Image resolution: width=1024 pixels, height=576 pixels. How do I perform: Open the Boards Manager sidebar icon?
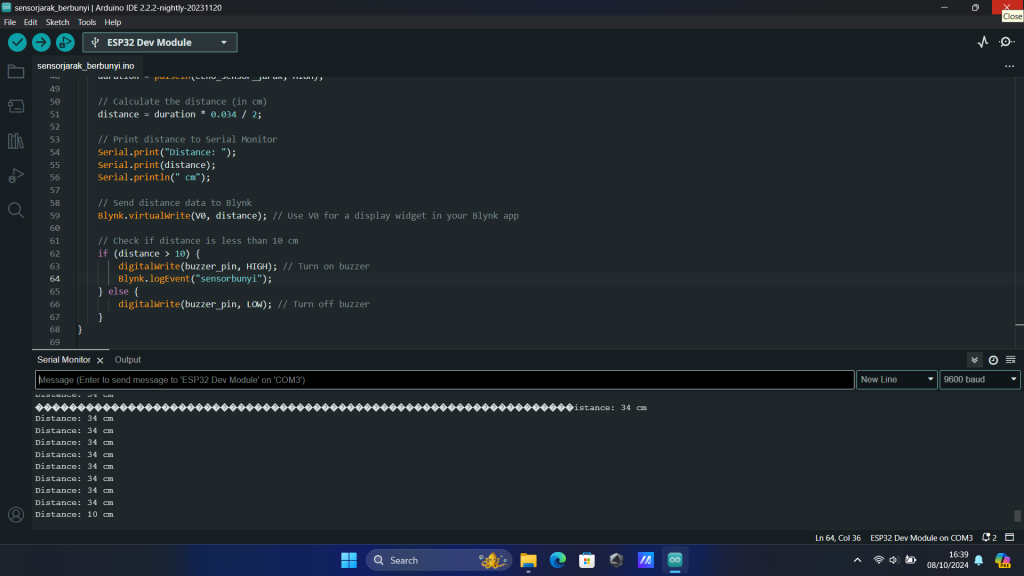click(x=16, y=106)
